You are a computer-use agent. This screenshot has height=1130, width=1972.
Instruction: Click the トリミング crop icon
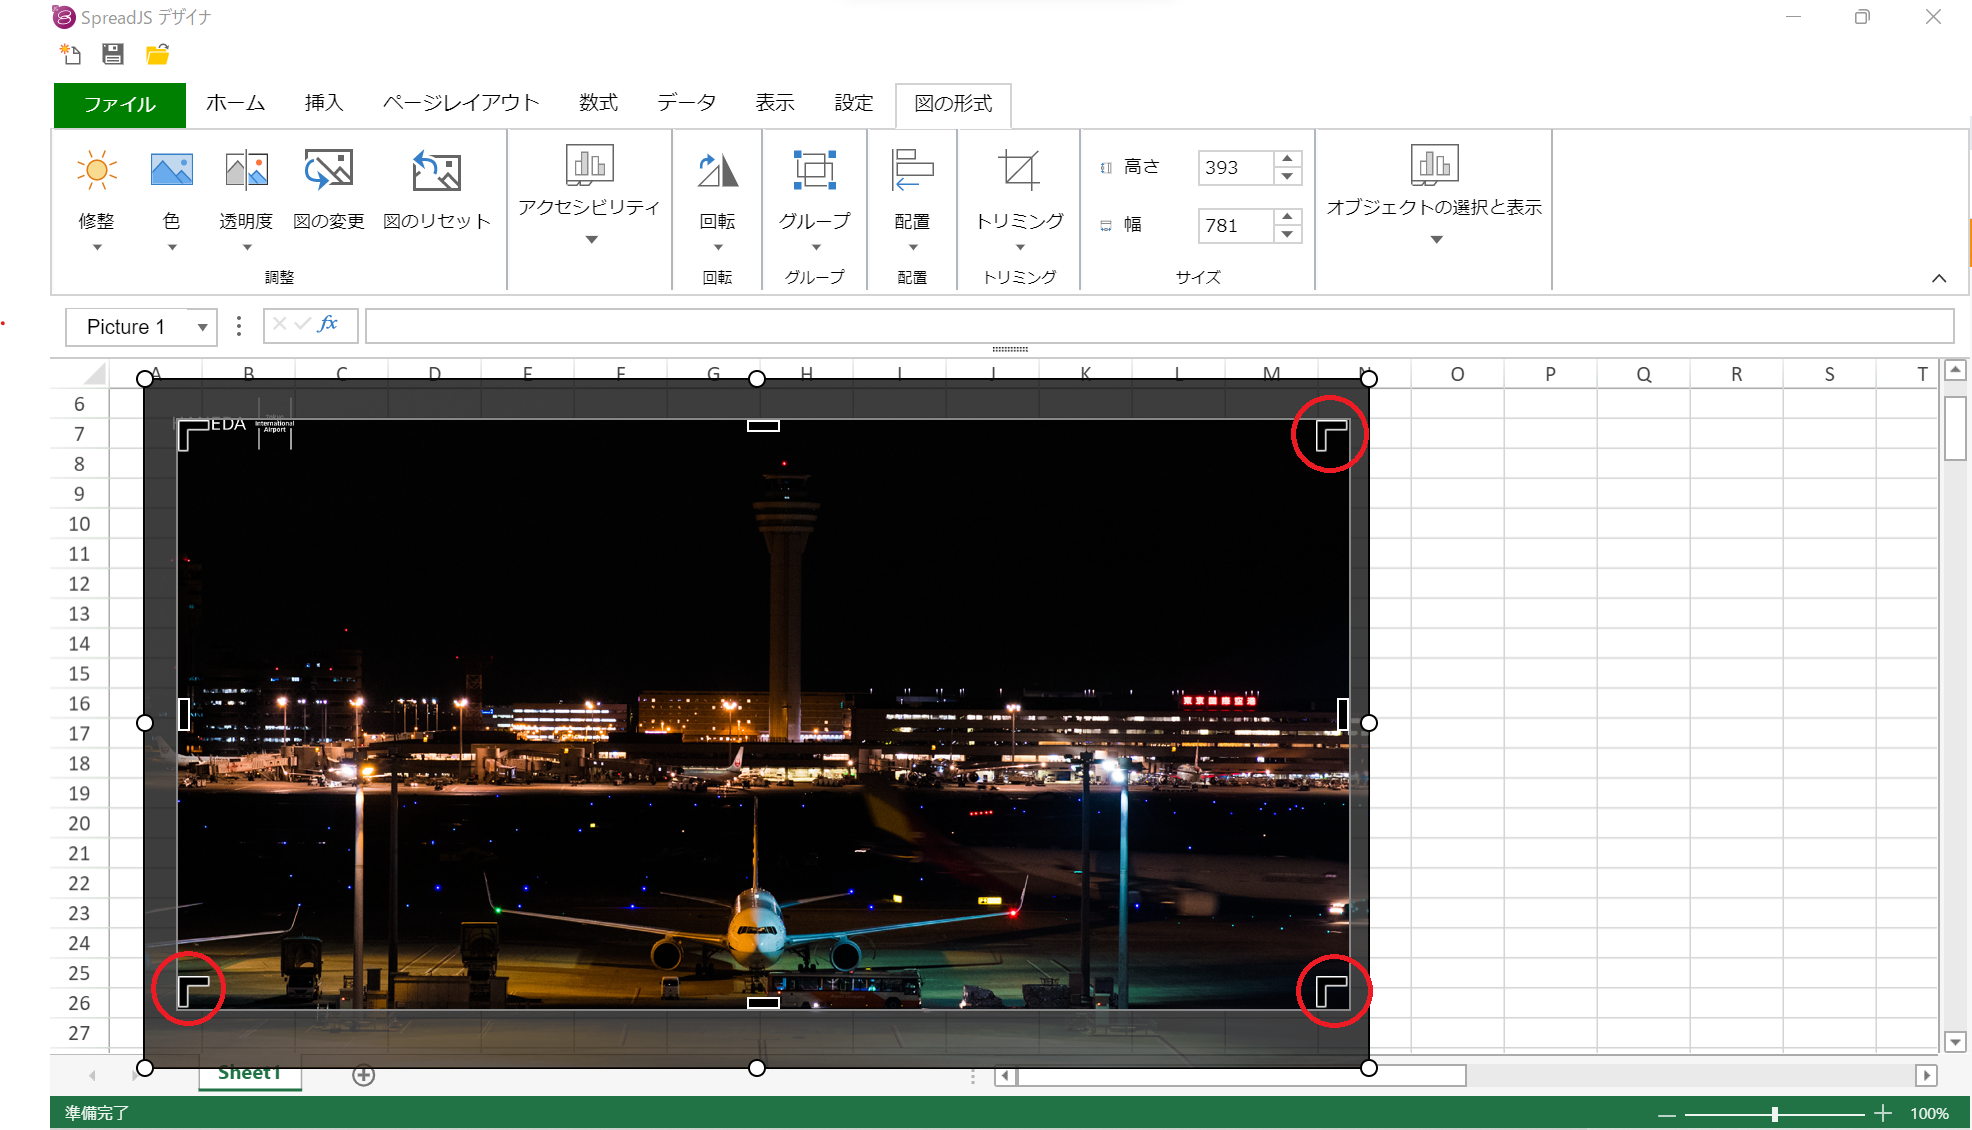pos(1020,171)
